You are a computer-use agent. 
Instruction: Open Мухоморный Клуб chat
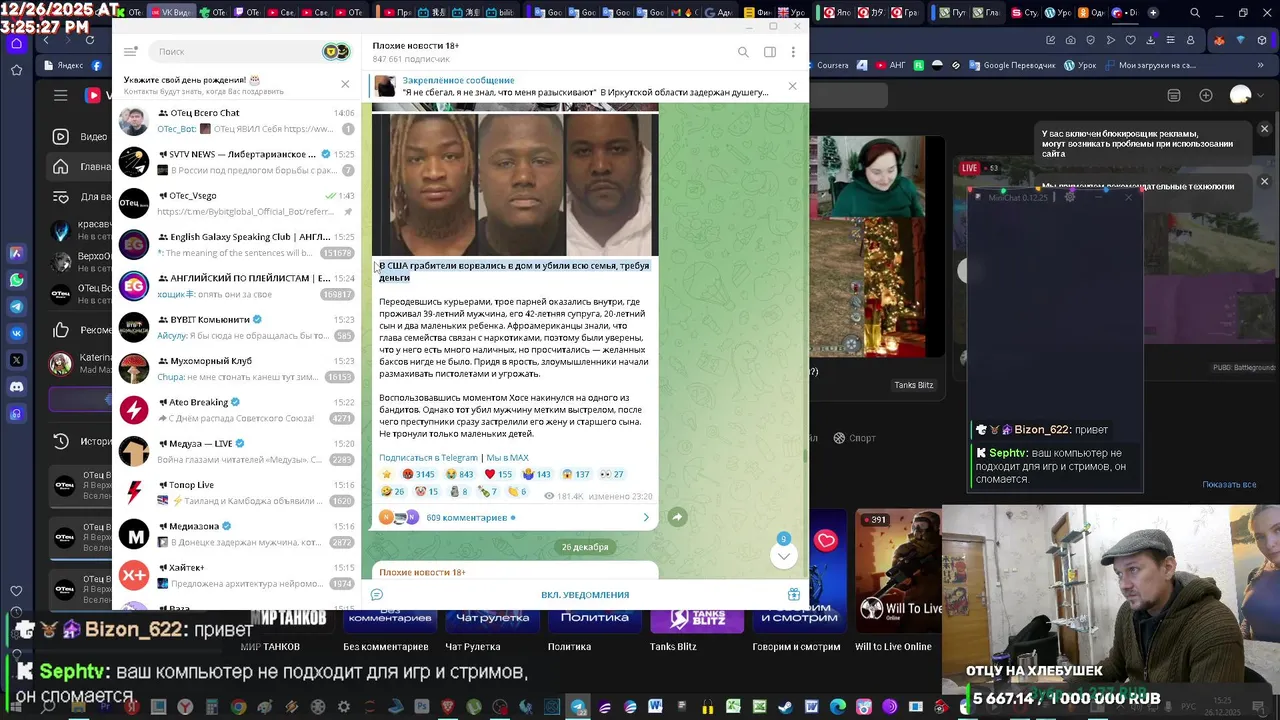coord(237,369)
